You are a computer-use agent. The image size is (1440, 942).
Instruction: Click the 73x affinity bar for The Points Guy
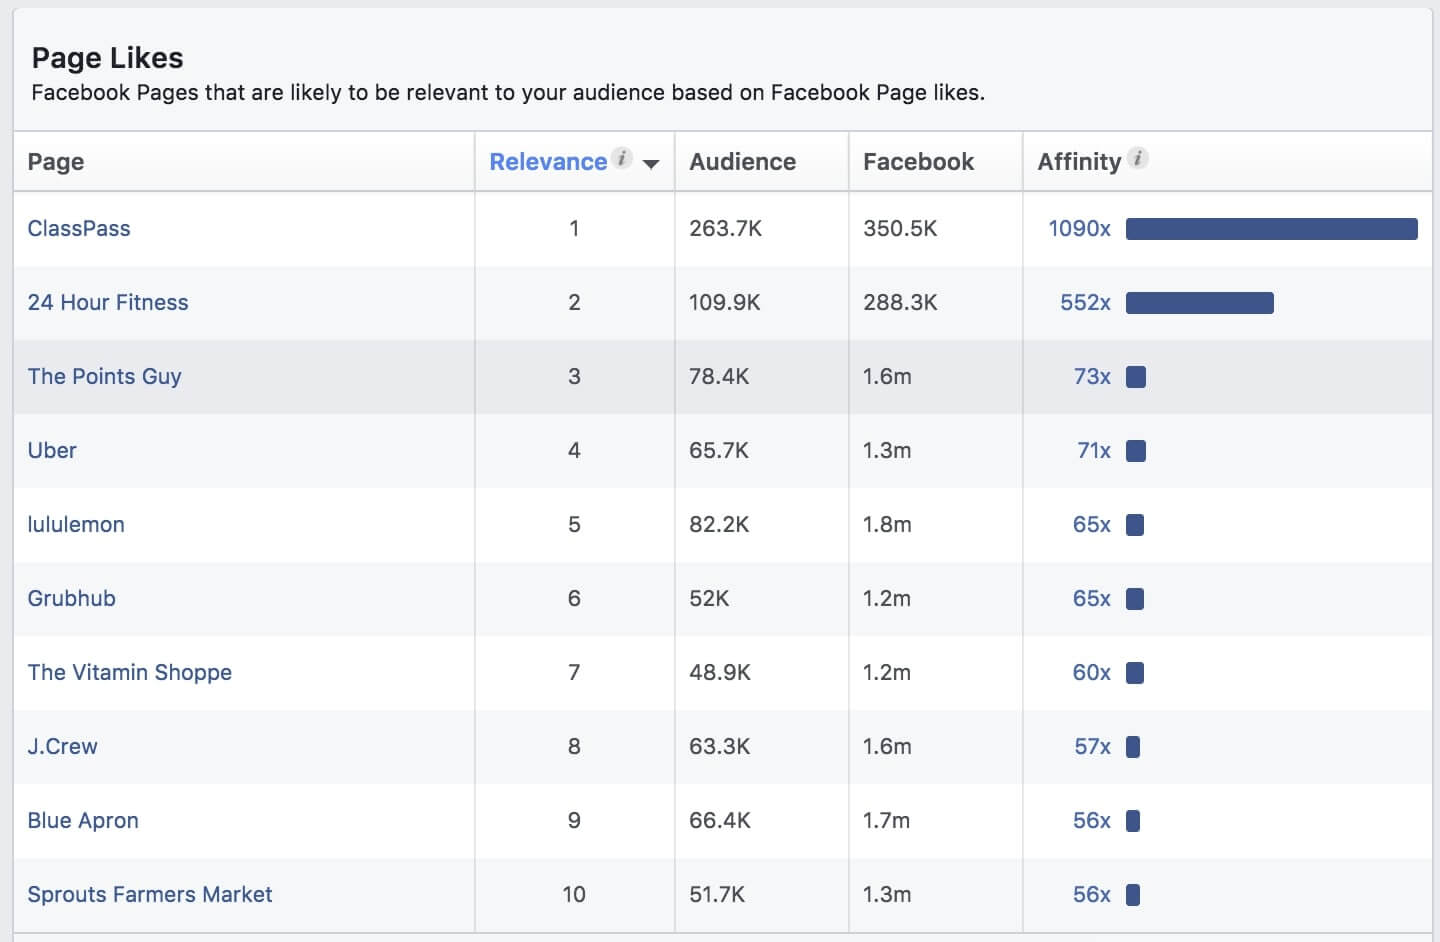click(x=1136, y=377)
